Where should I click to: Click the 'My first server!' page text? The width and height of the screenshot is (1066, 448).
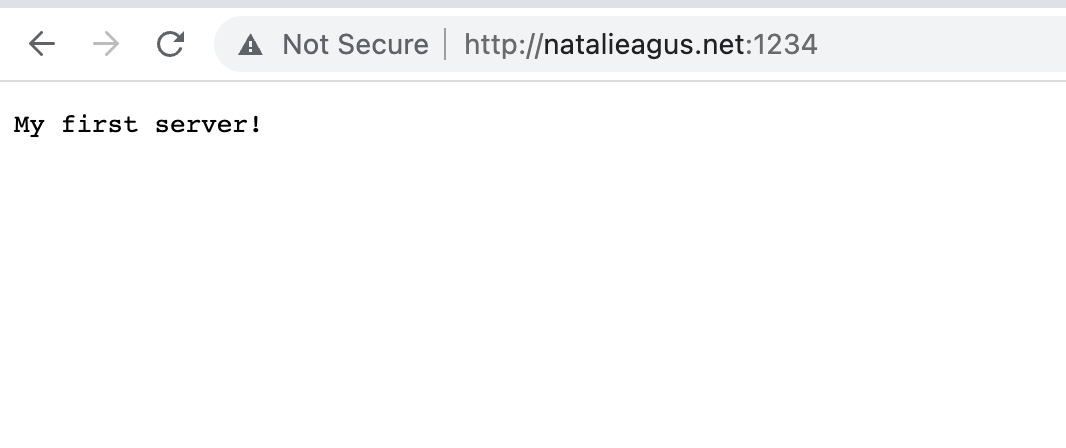point(137,124)
